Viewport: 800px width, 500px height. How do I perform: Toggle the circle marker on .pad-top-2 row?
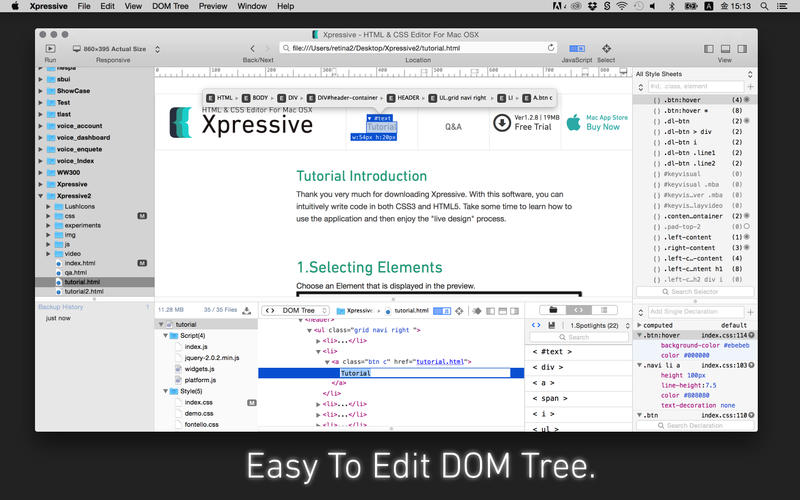tap(746, 227)
